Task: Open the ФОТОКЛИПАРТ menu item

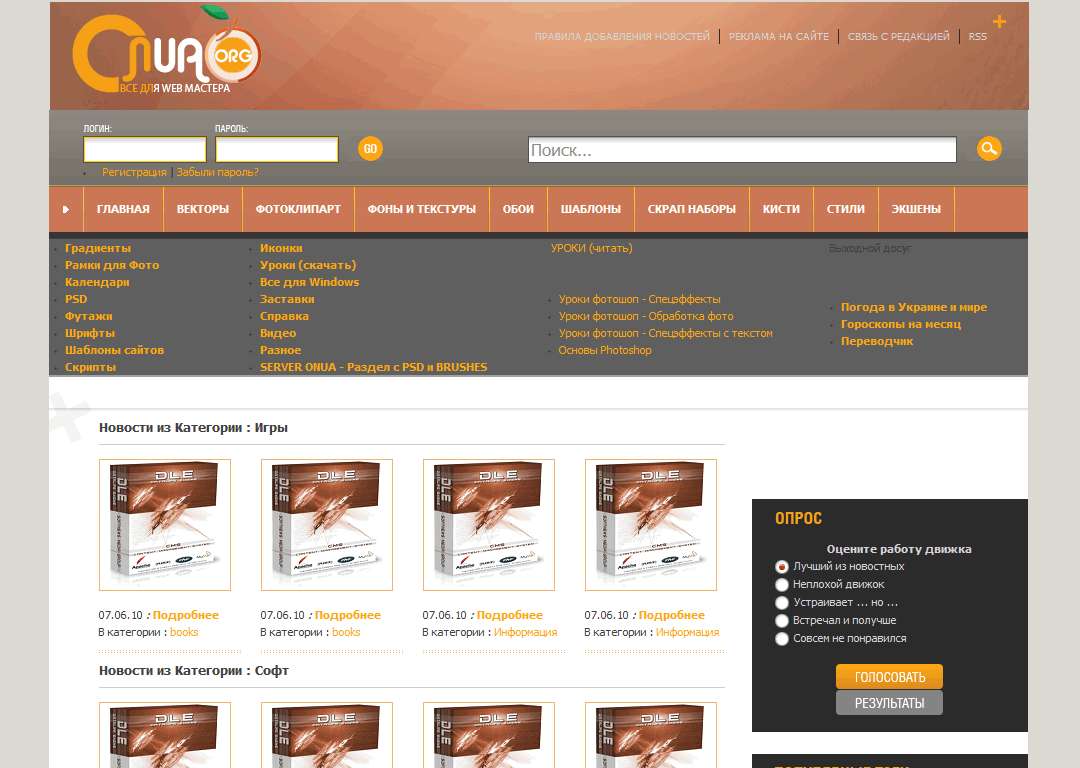Action: (x=298, y=209)
